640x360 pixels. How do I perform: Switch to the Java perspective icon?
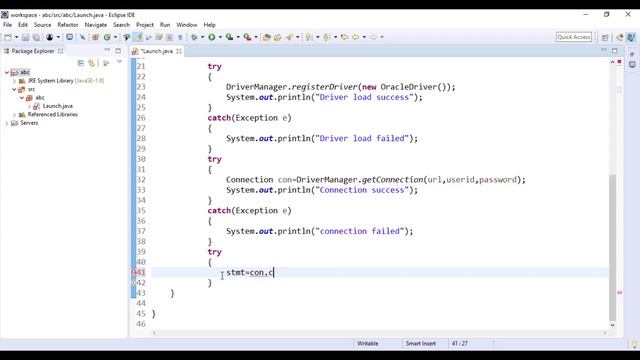click(631, 37)
